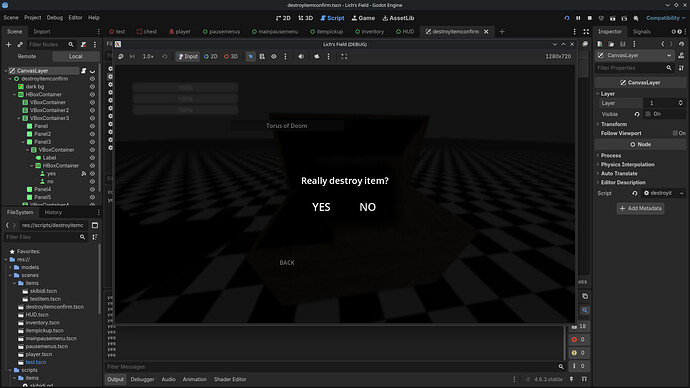The image size is (690, 388).
Task: Open the Script property dropdown arrow
Action: [681, 193]
